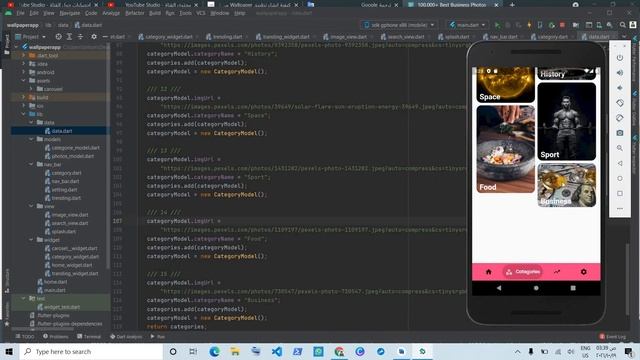Open new browser tab with plus button
The width and height of the screenshot is (640, 360).
pos(512,5)
